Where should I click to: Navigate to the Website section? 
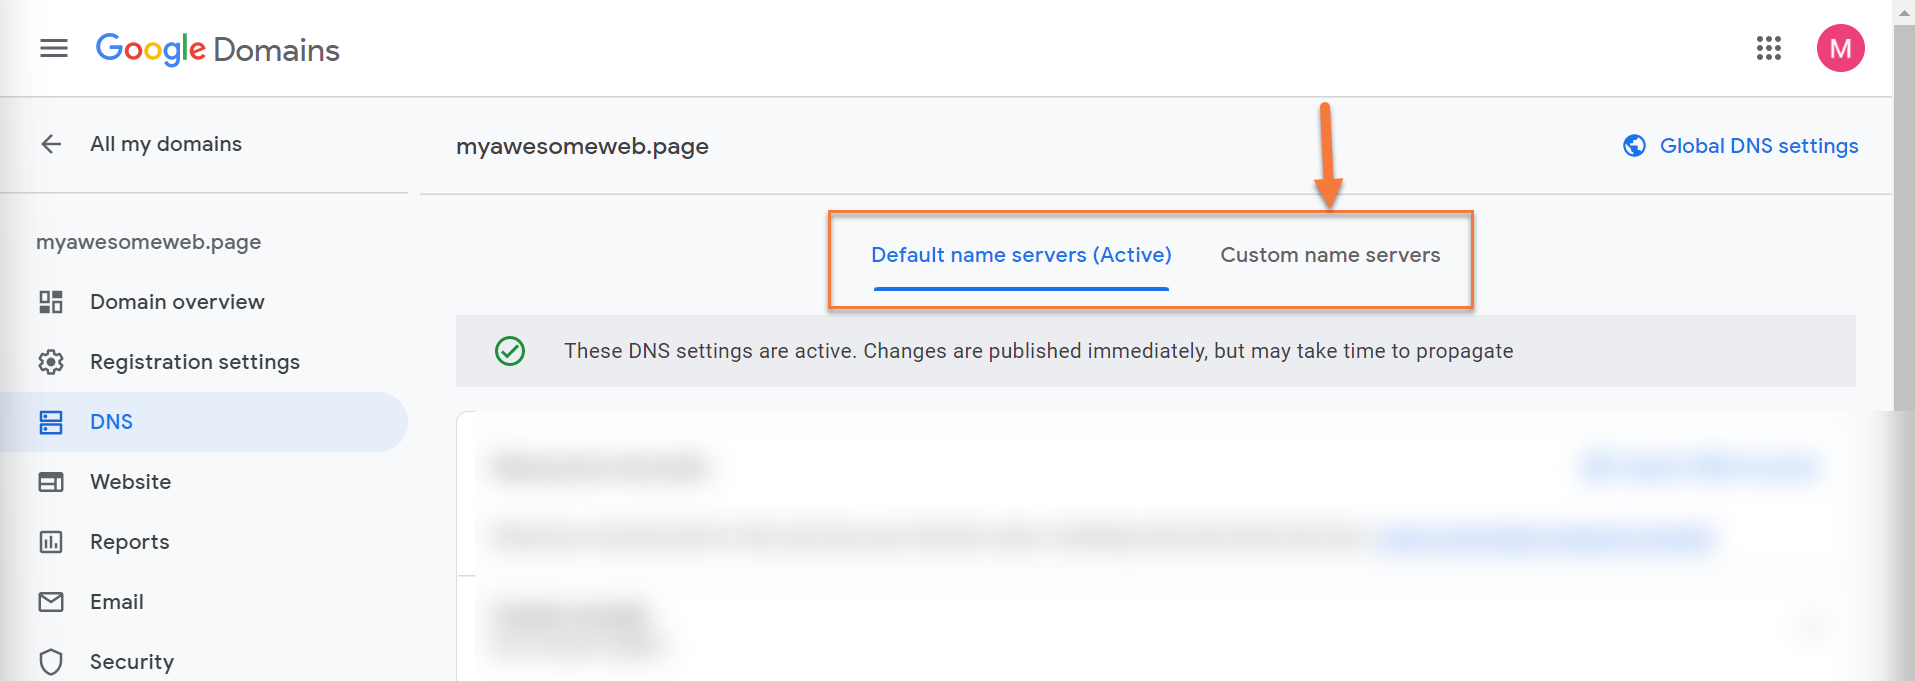tap(131, 482)
